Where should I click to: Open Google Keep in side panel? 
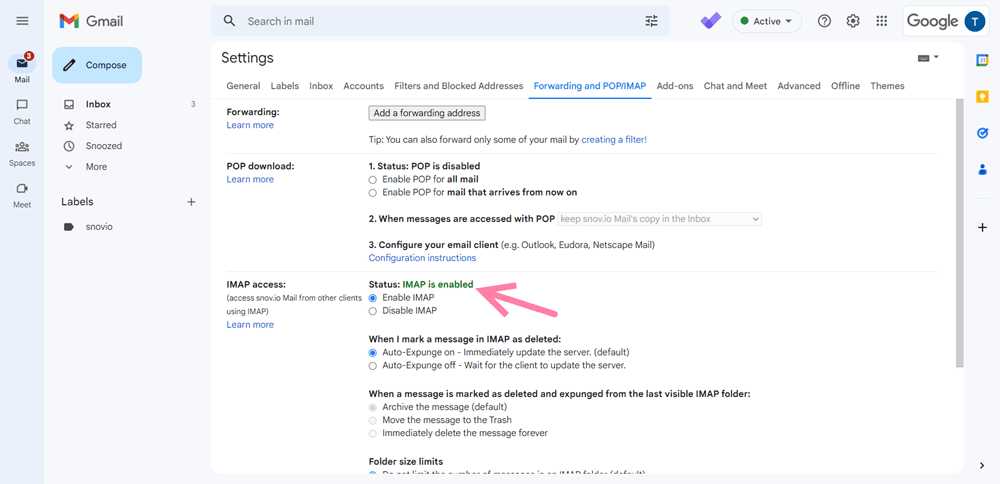982,97
